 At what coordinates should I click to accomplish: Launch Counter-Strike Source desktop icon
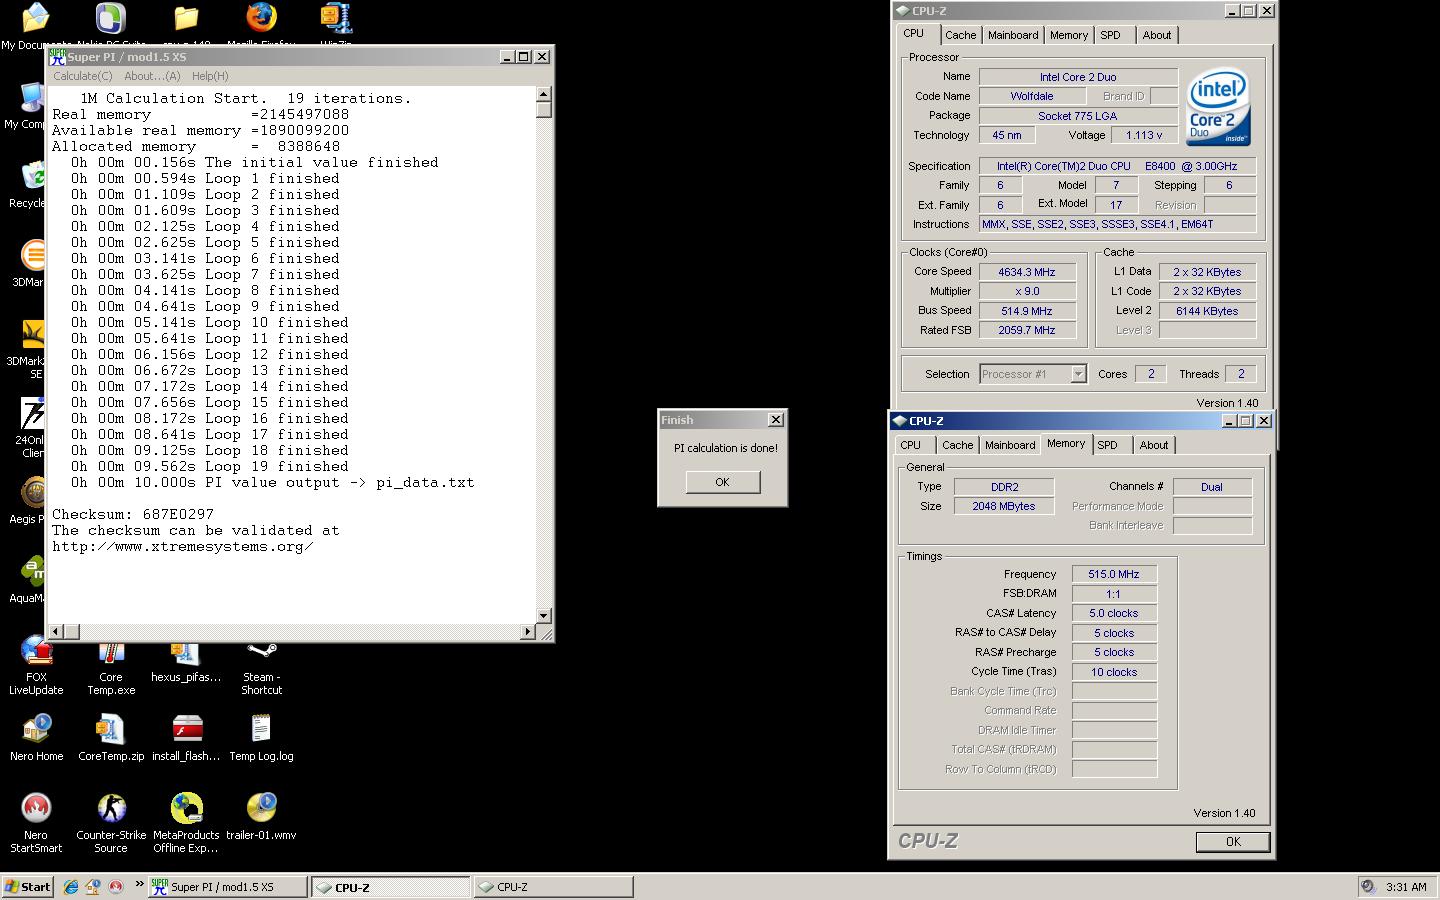[x=111, y=822]
